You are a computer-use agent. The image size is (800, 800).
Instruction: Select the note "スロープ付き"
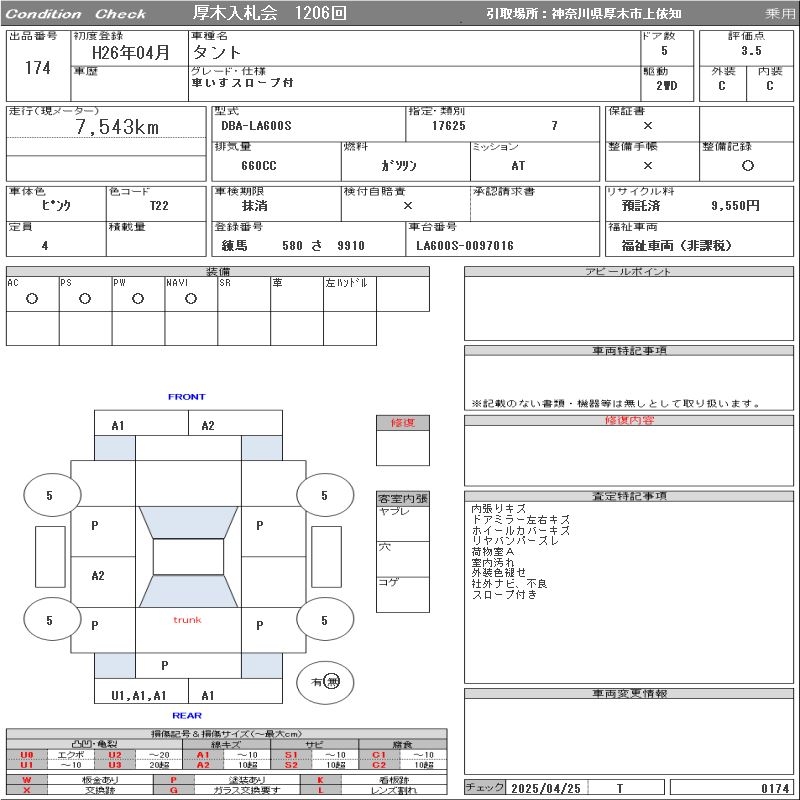point(504,594)
